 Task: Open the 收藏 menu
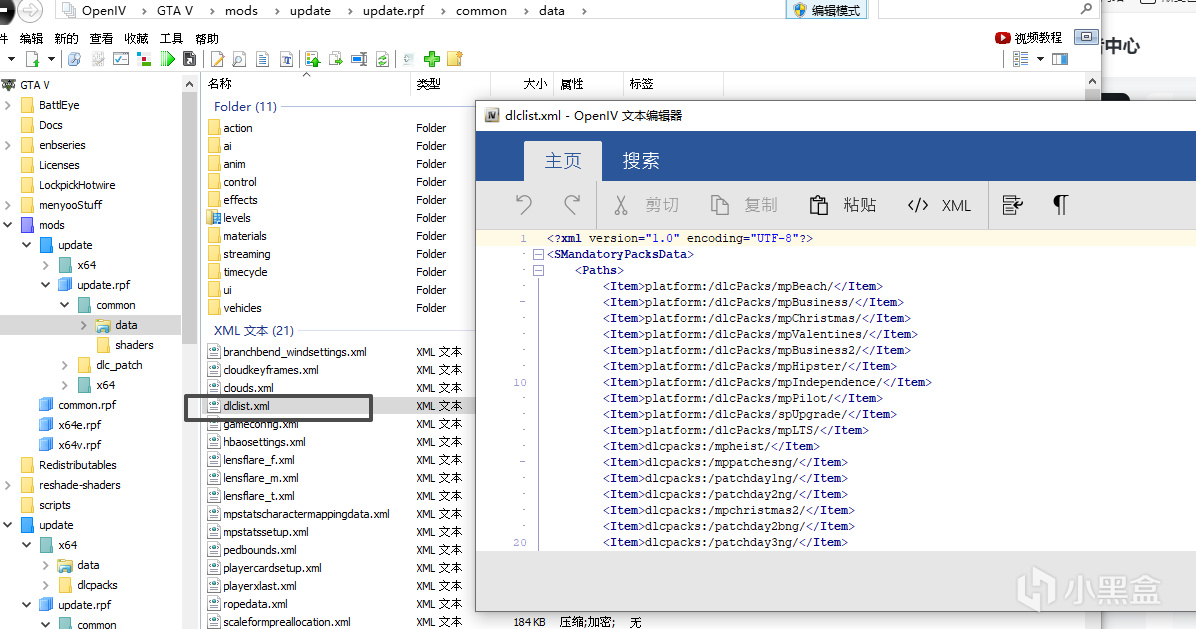(x=137, y=38)
